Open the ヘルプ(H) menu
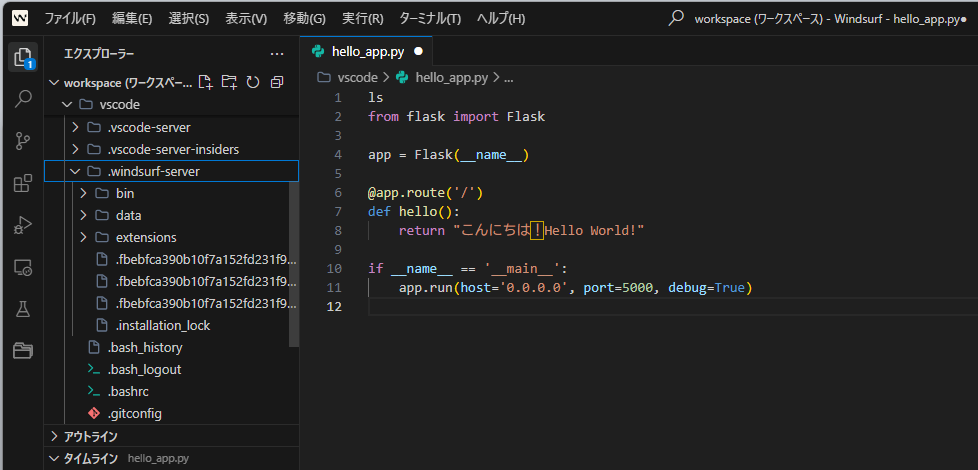This screenshot has height=470, width=978. coord(500,19)
